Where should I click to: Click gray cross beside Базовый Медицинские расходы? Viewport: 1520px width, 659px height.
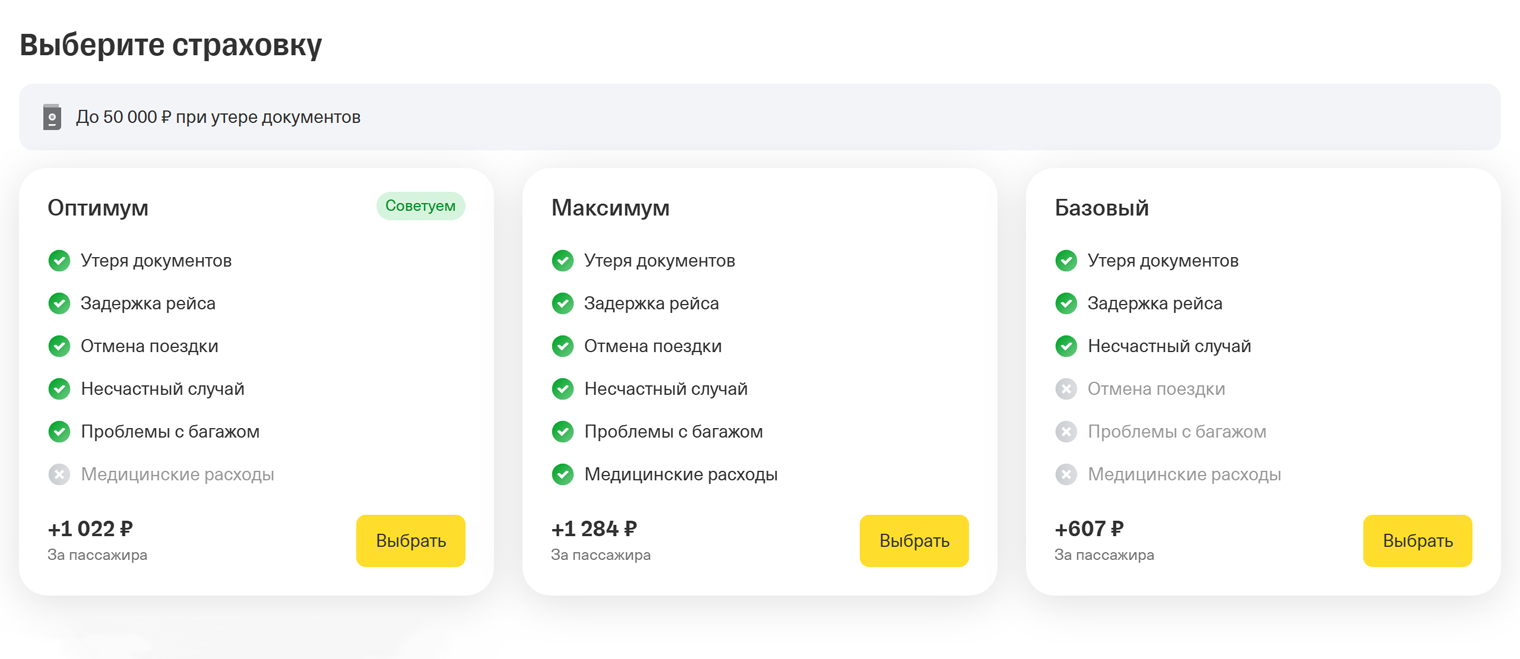(1066, 474)
